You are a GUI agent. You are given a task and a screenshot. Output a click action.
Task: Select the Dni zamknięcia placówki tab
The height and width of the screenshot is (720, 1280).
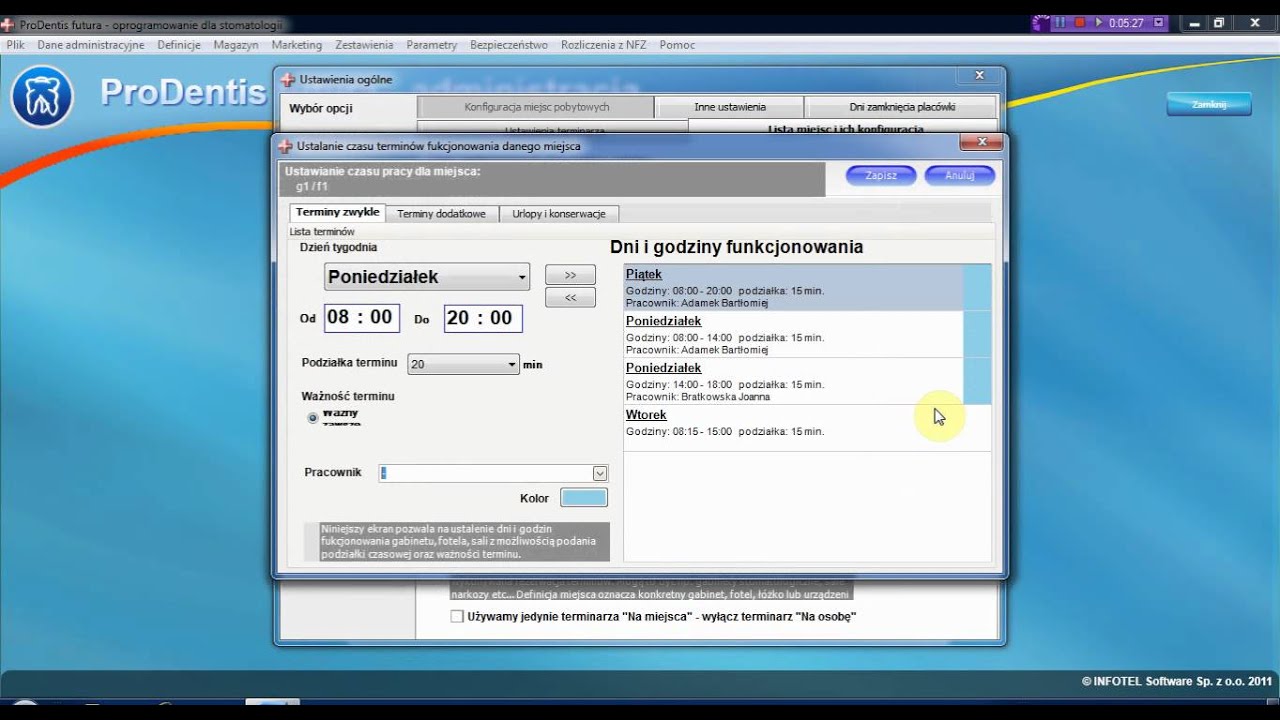902,107
